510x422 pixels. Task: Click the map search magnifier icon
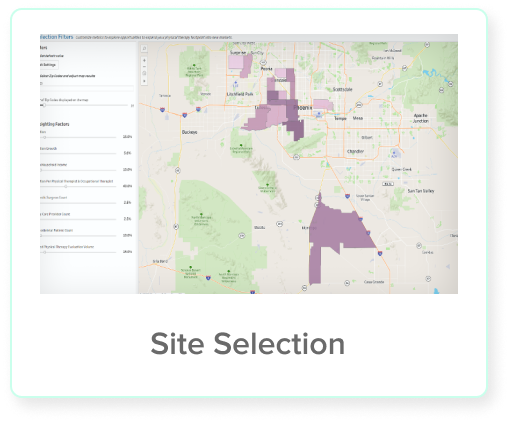pos(144,49)
